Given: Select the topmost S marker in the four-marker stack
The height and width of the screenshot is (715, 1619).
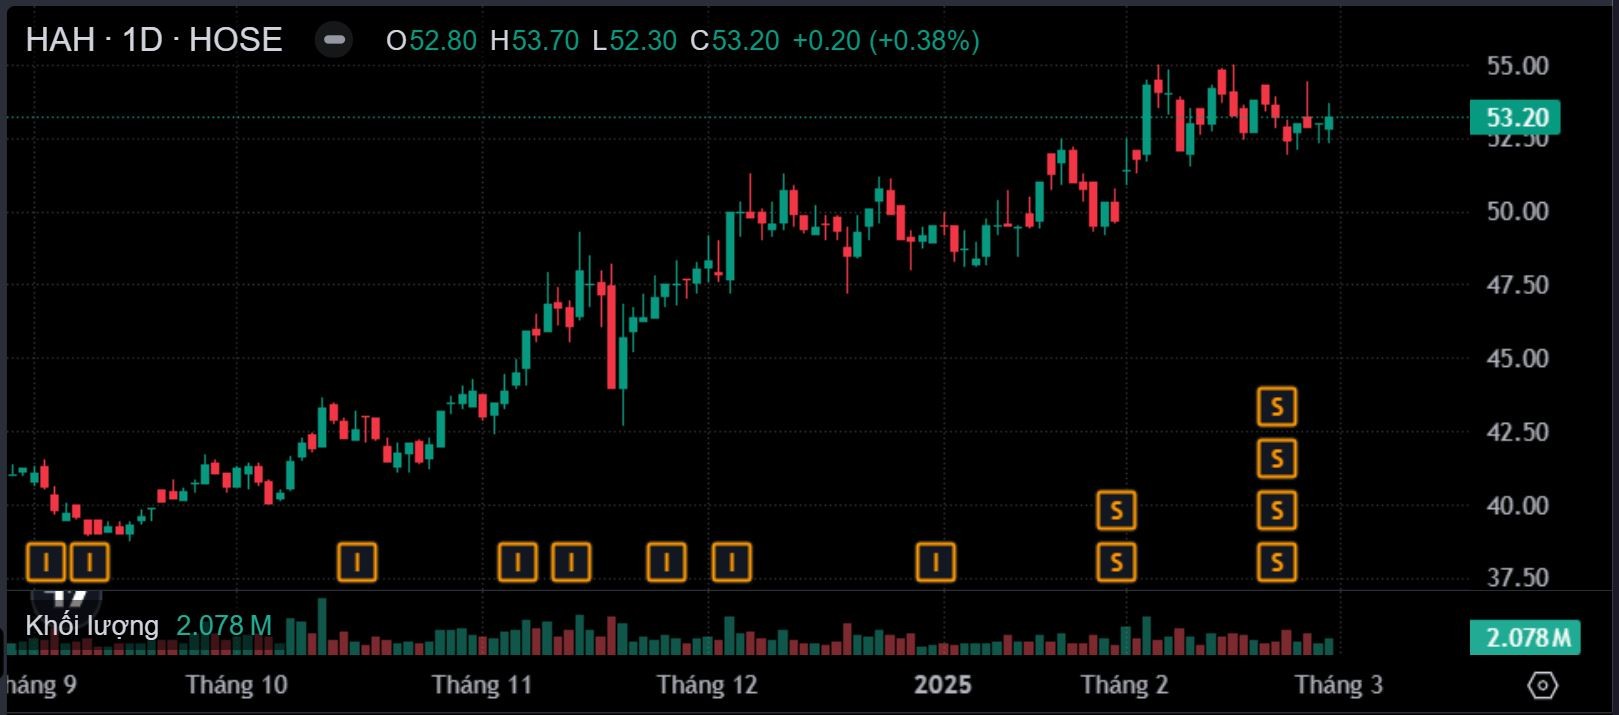Looking at the screenshot, I should pos(1276,407).
